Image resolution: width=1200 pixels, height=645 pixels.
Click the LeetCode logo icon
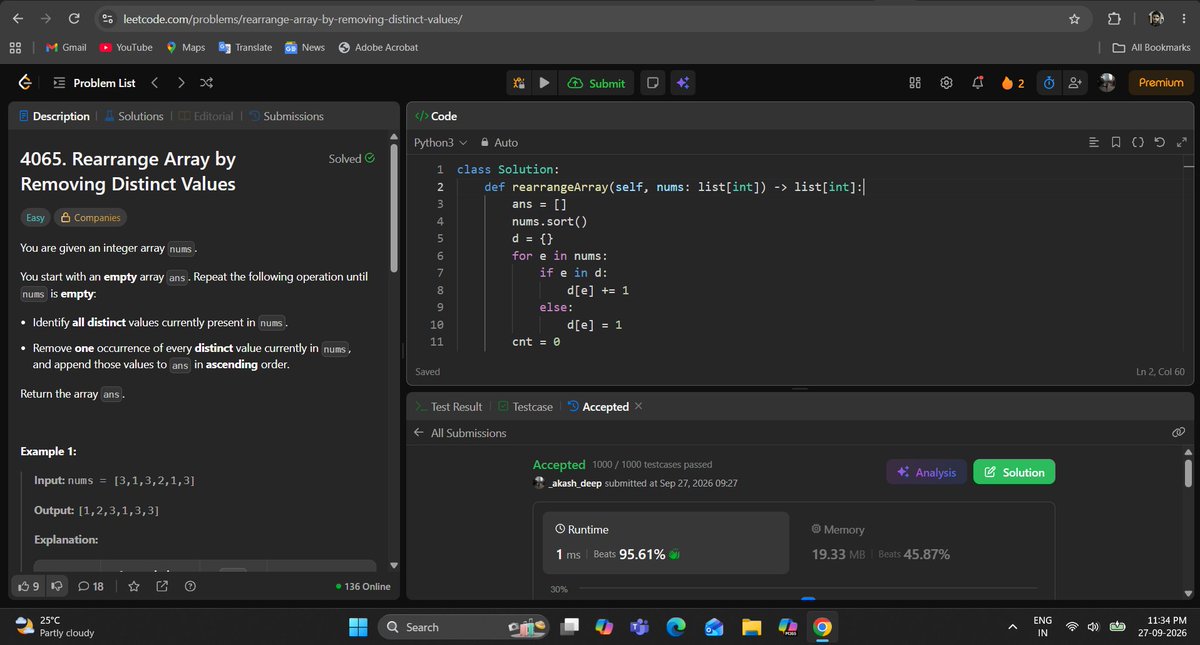tap(25, 83)
